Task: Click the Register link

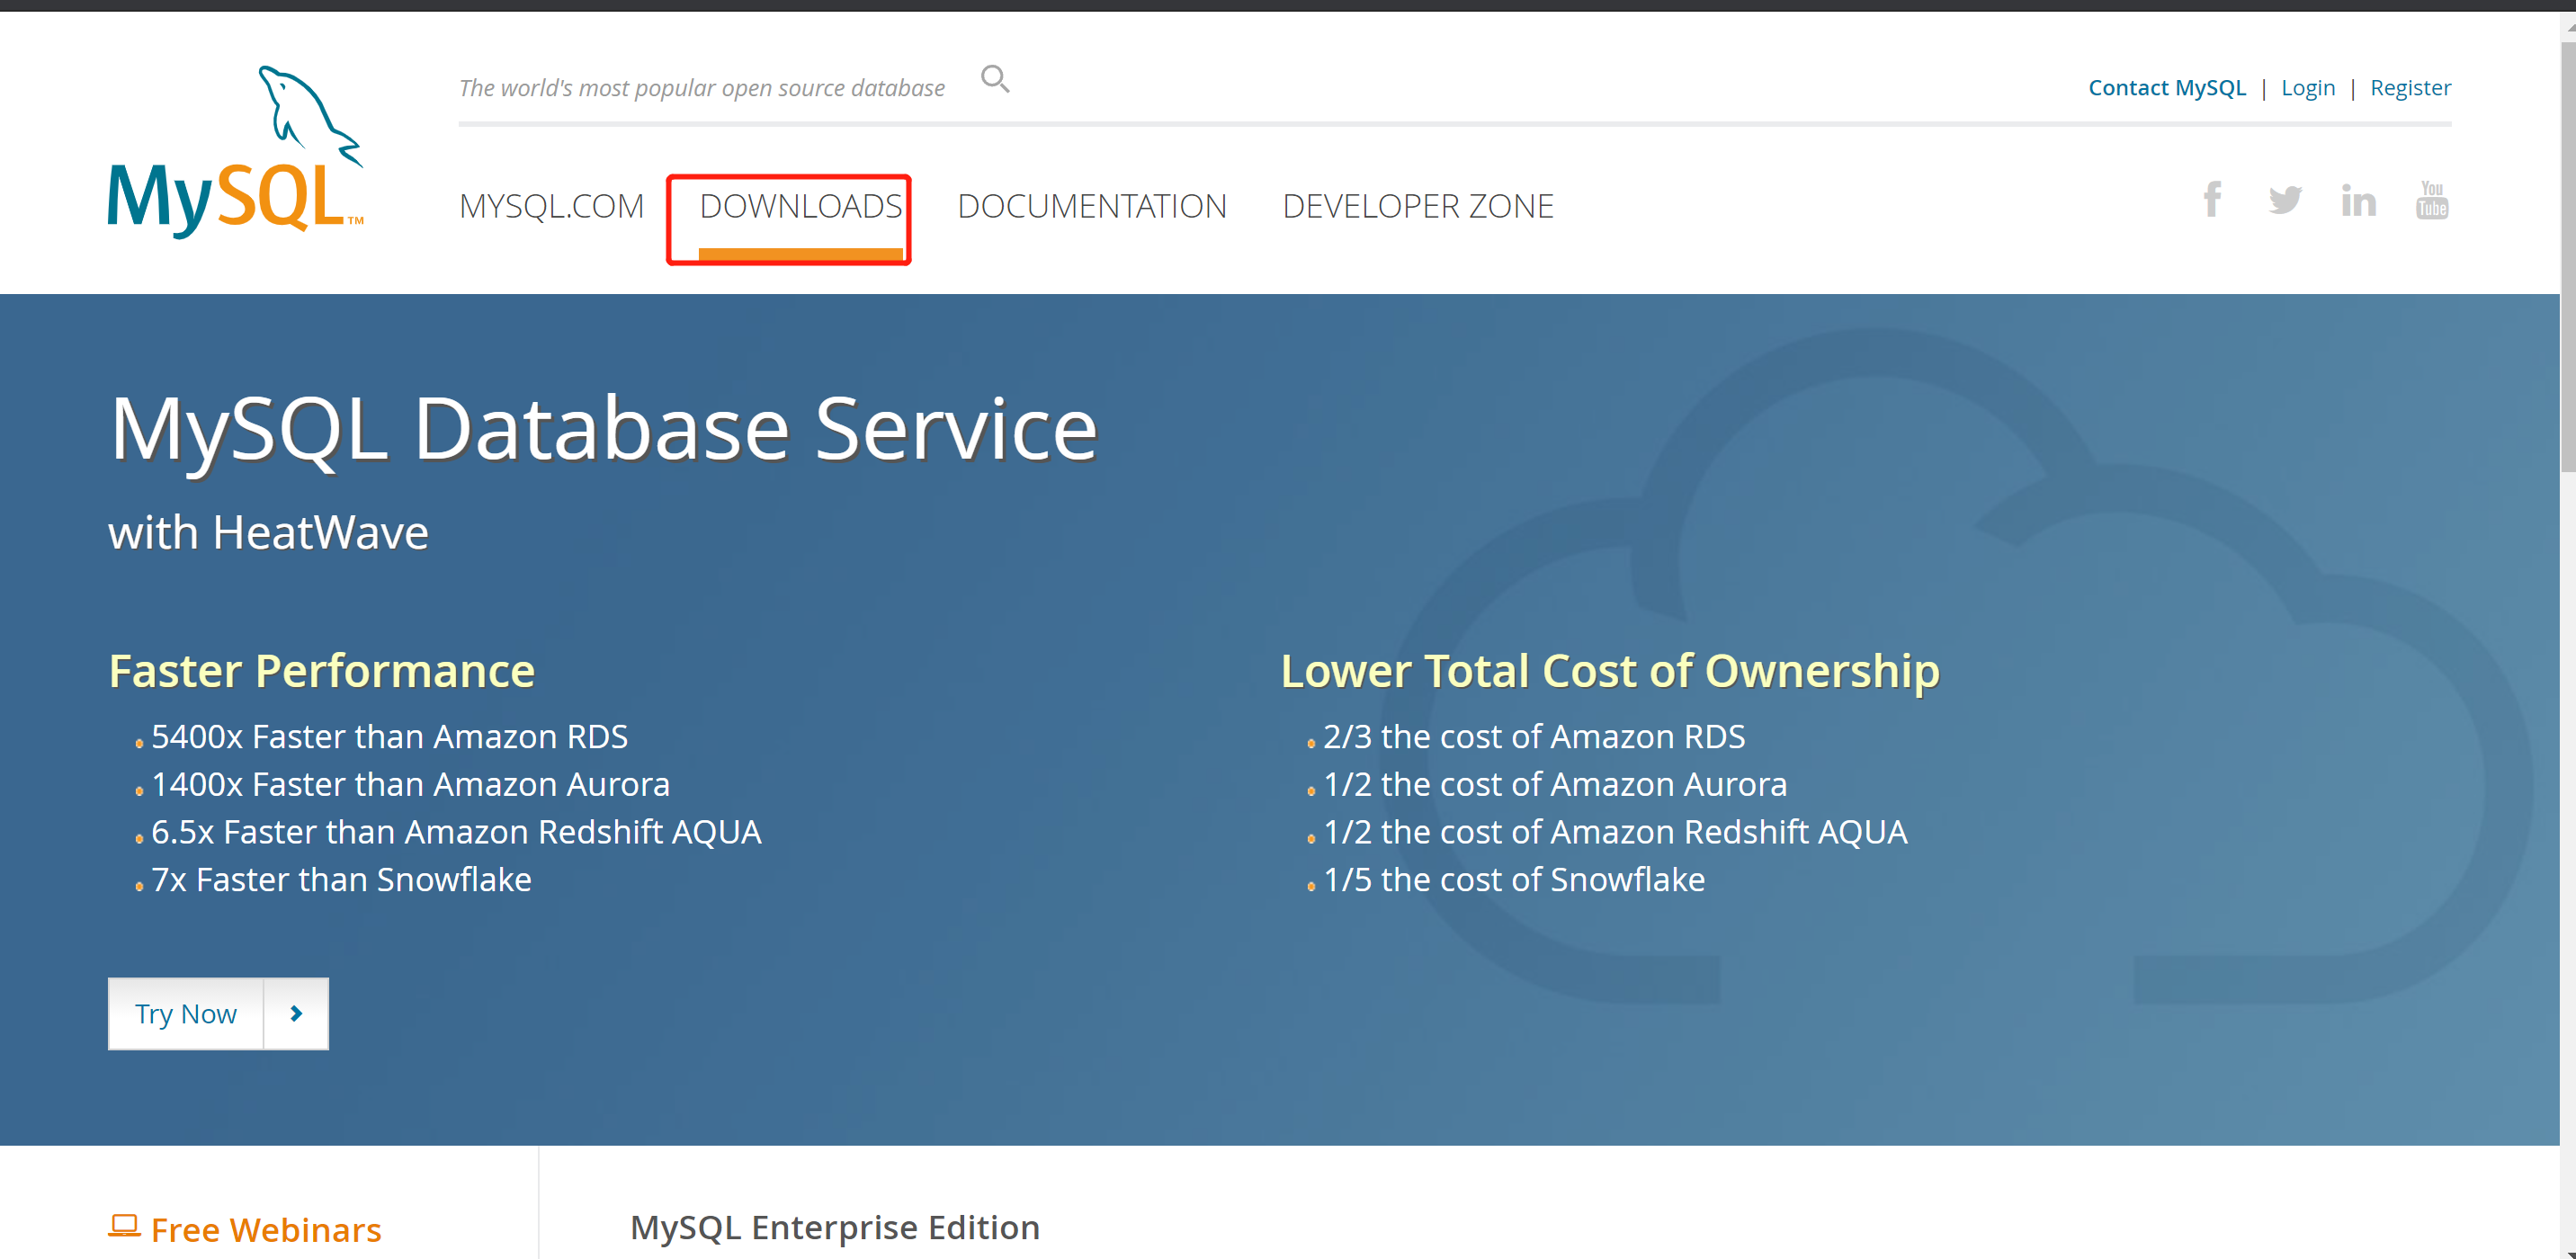Action: point(2410,88)
